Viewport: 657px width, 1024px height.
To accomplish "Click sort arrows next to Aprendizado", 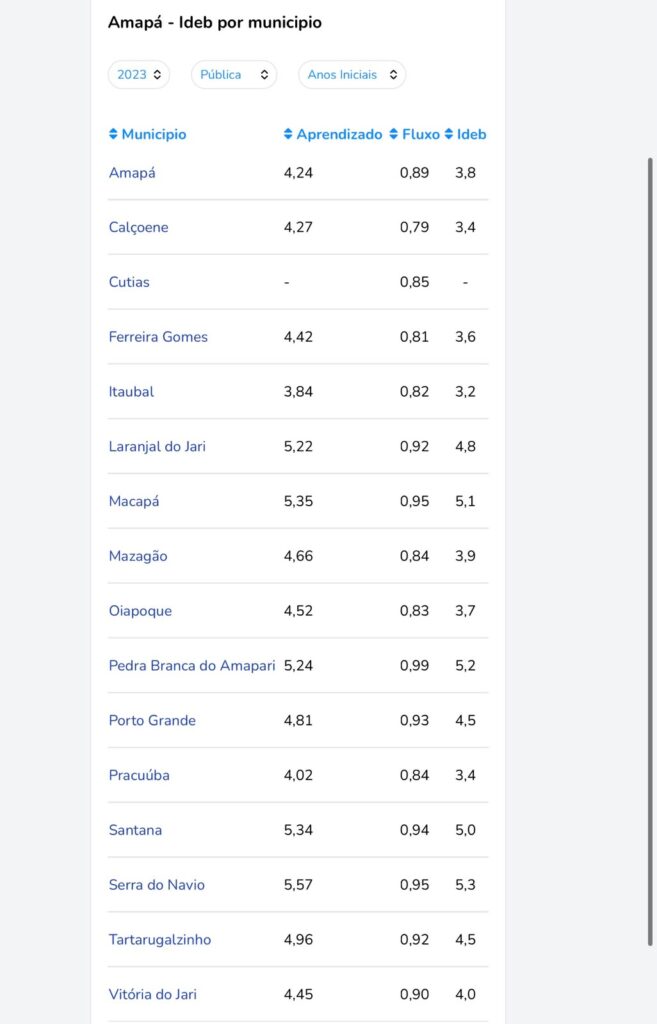I will tap(288, 134).
